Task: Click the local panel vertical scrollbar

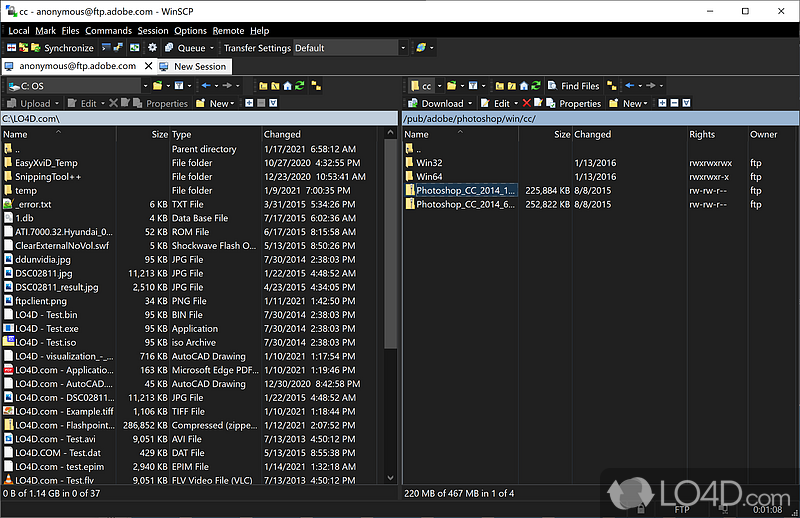Action: click(392, 300)
